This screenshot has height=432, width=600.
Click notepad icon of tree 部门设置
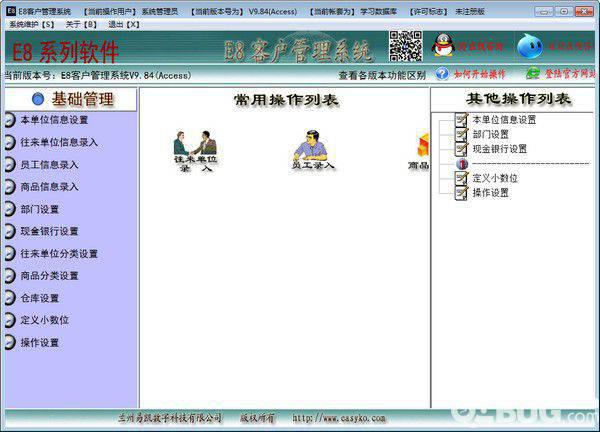pyautogui.click(x=461, y=134)
